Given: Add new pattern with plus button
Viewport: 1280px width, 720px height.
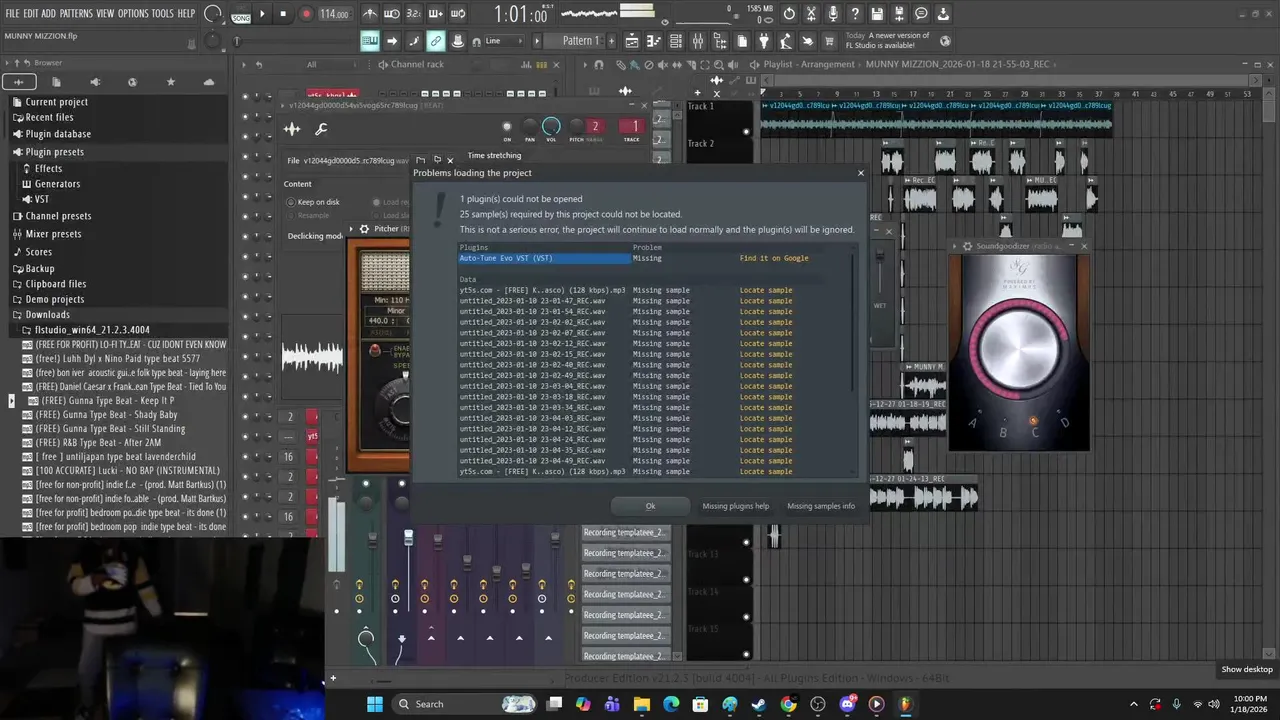Looking at the screenshot, I should point(610,41).
